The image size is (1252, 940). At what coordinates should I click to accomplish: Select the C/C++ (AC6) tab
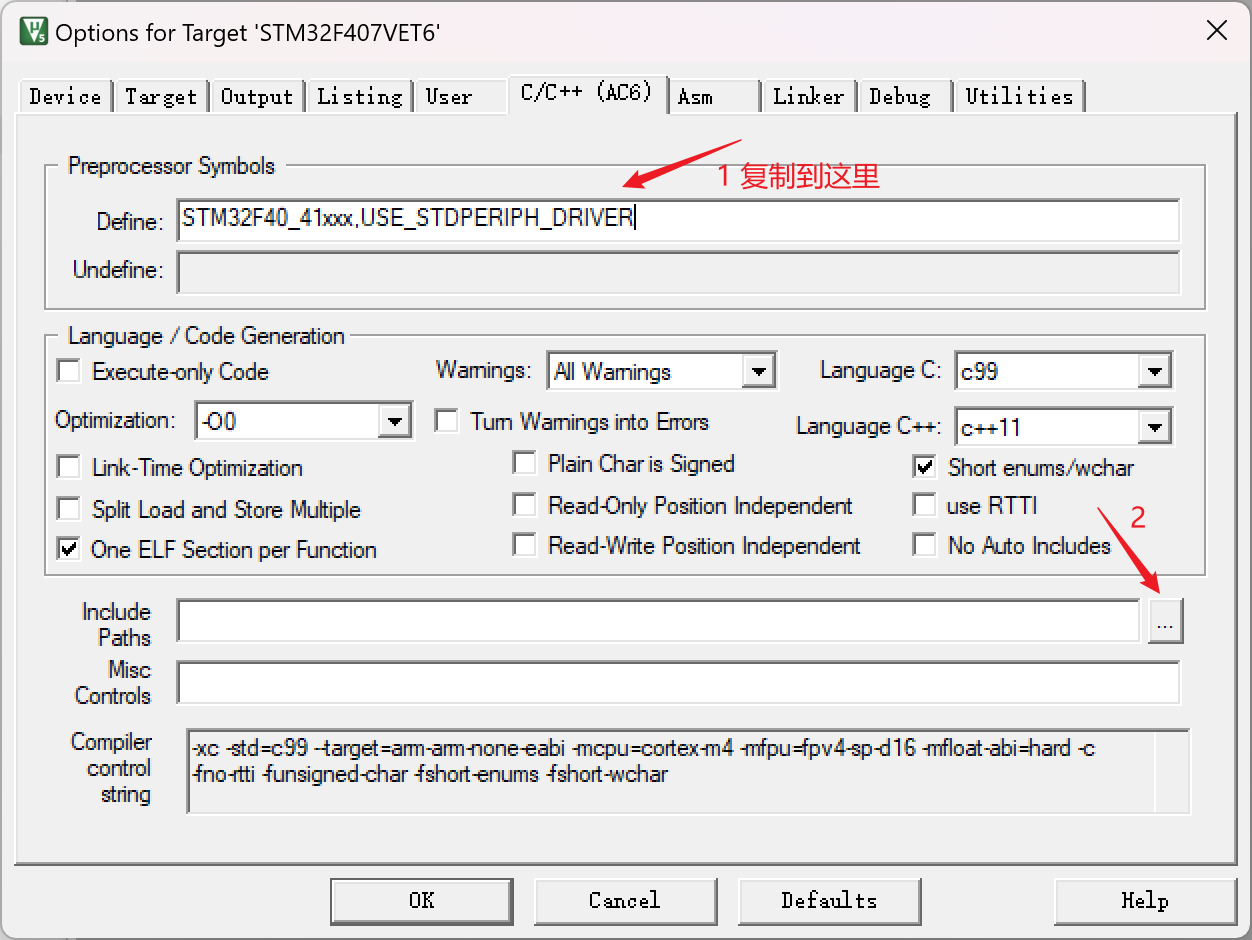(x=587, y=93)
